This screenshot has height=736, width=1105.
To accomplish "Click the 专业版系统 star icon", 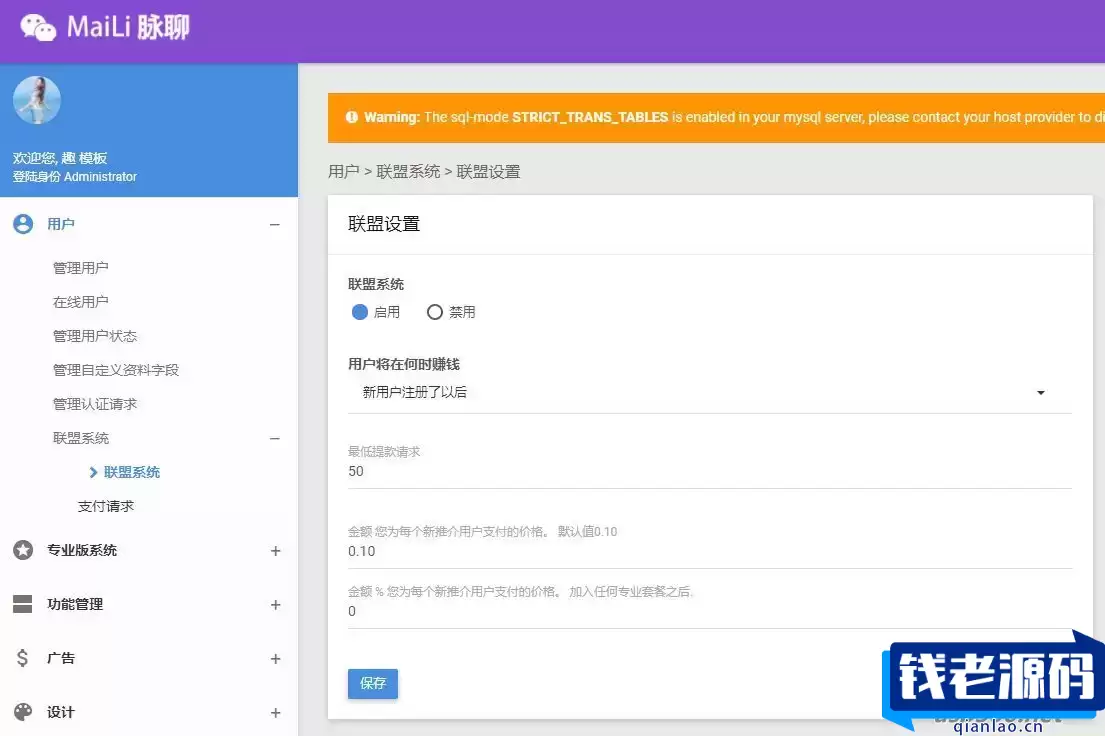I will 23,550.
